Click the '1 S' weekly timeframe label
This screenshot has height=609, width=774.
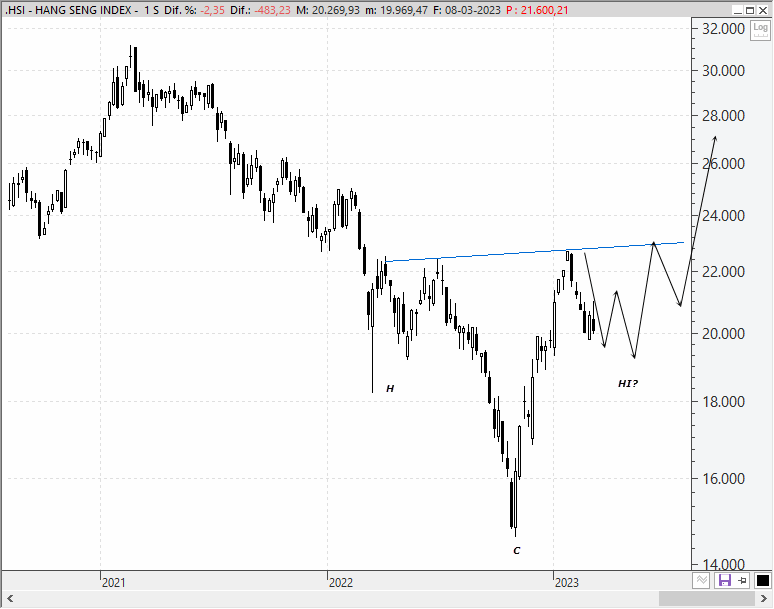click(152, 10)
